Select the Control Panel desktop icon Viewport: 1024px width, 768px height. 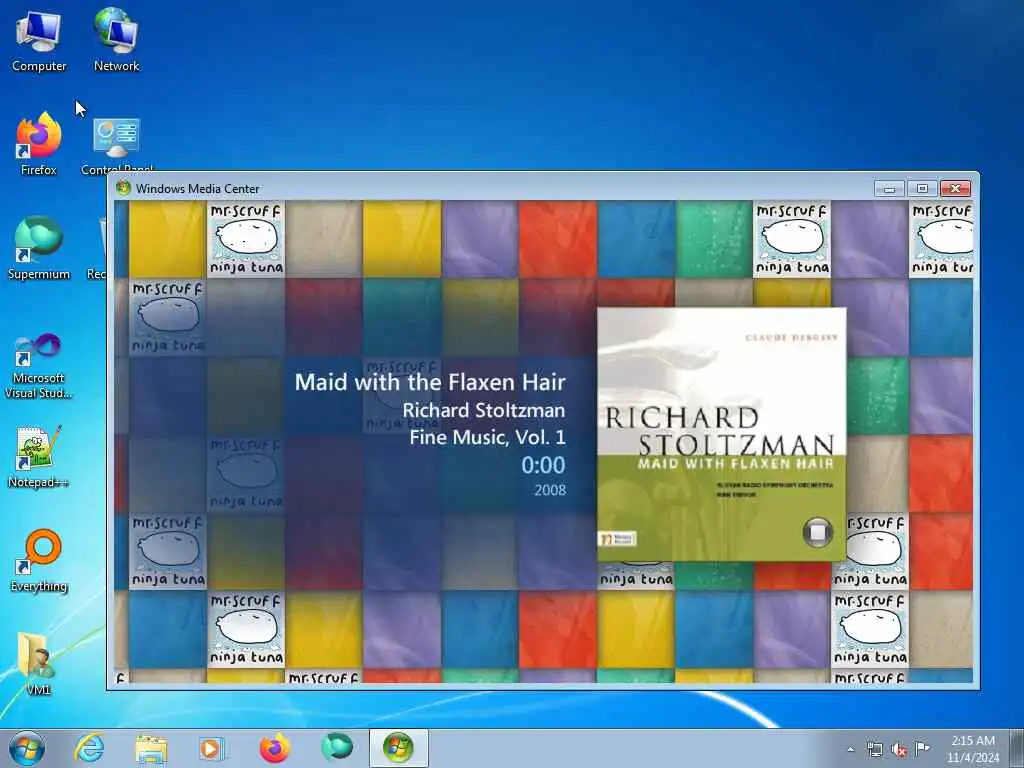116,146
